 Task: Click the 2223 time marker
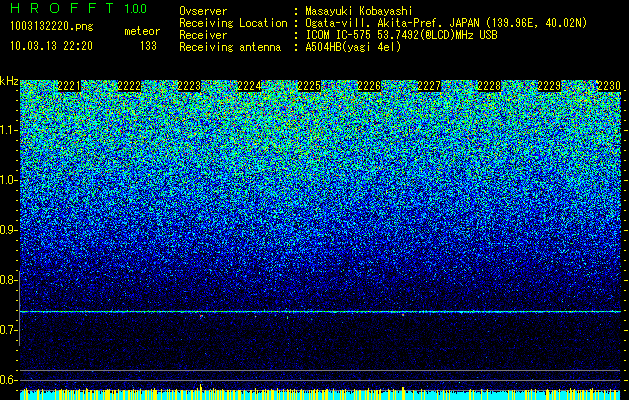point(189,86)
